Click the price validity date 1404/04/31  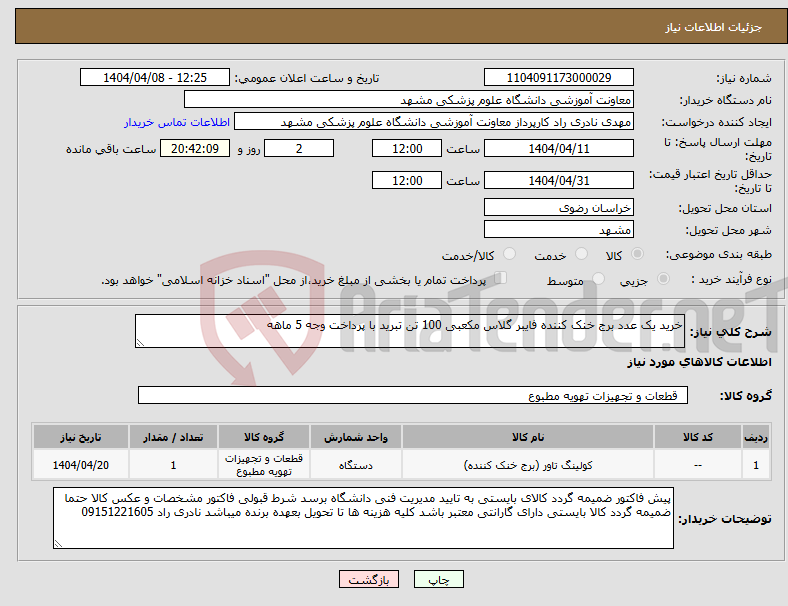(559, 180)
